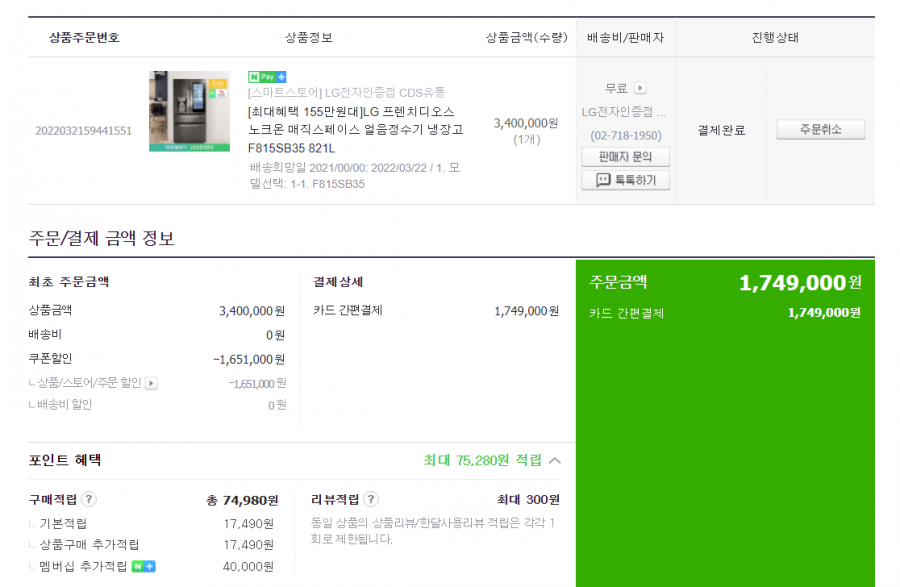The image size is (900, 587).
Task: Click 총 74,980원 purchase points value
Action: [x=242, y=500]
